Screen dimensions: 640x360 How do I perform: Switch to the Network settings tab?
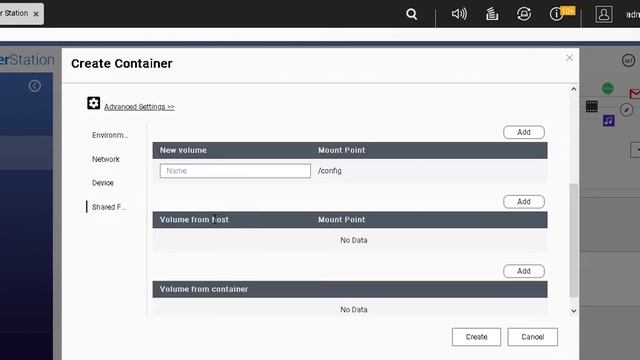click(x=106, y=159)
